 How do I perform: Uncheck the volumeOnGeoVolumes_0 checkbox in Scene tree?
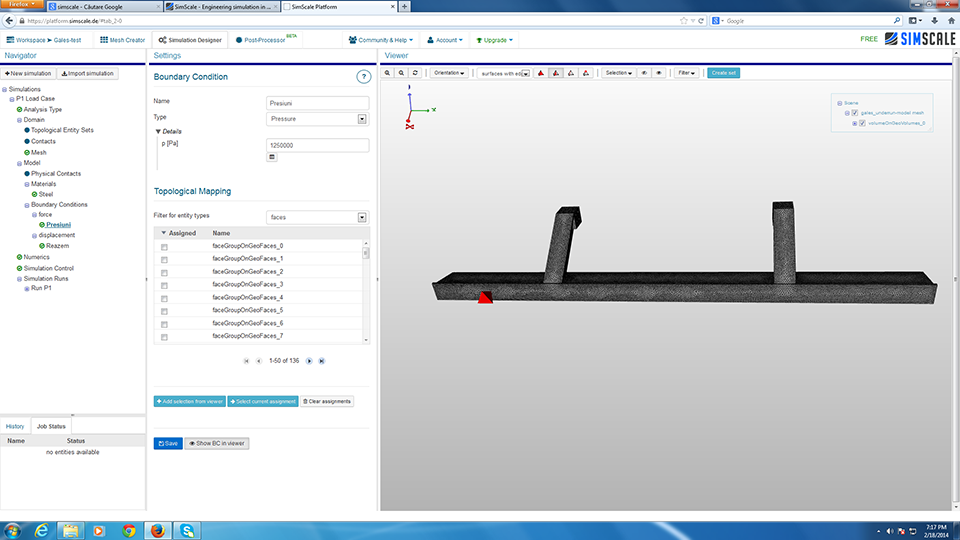click(862, 123)
